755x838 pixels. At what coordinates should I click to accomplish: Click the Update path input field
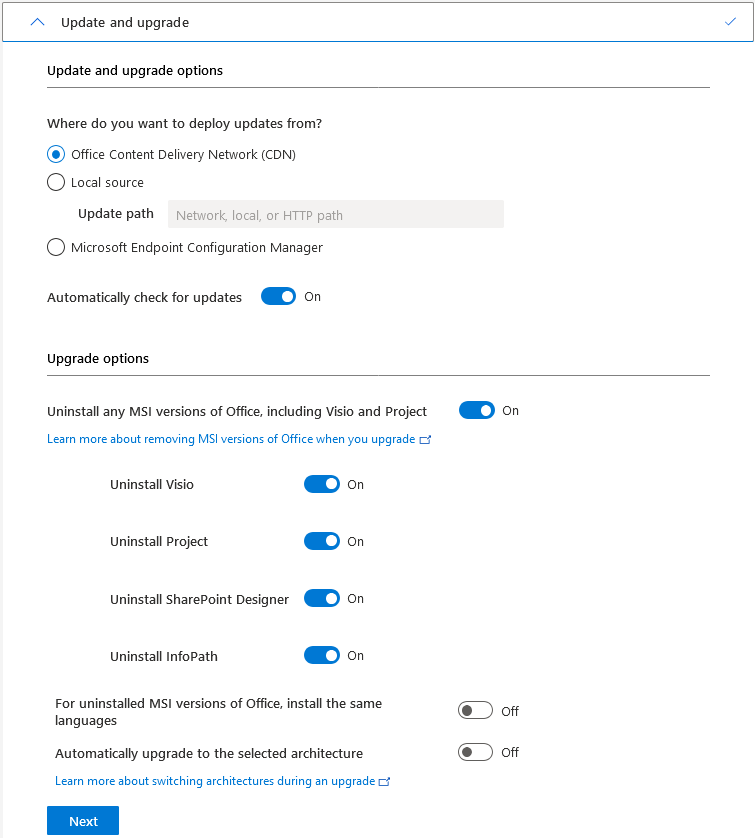[335, 215]
